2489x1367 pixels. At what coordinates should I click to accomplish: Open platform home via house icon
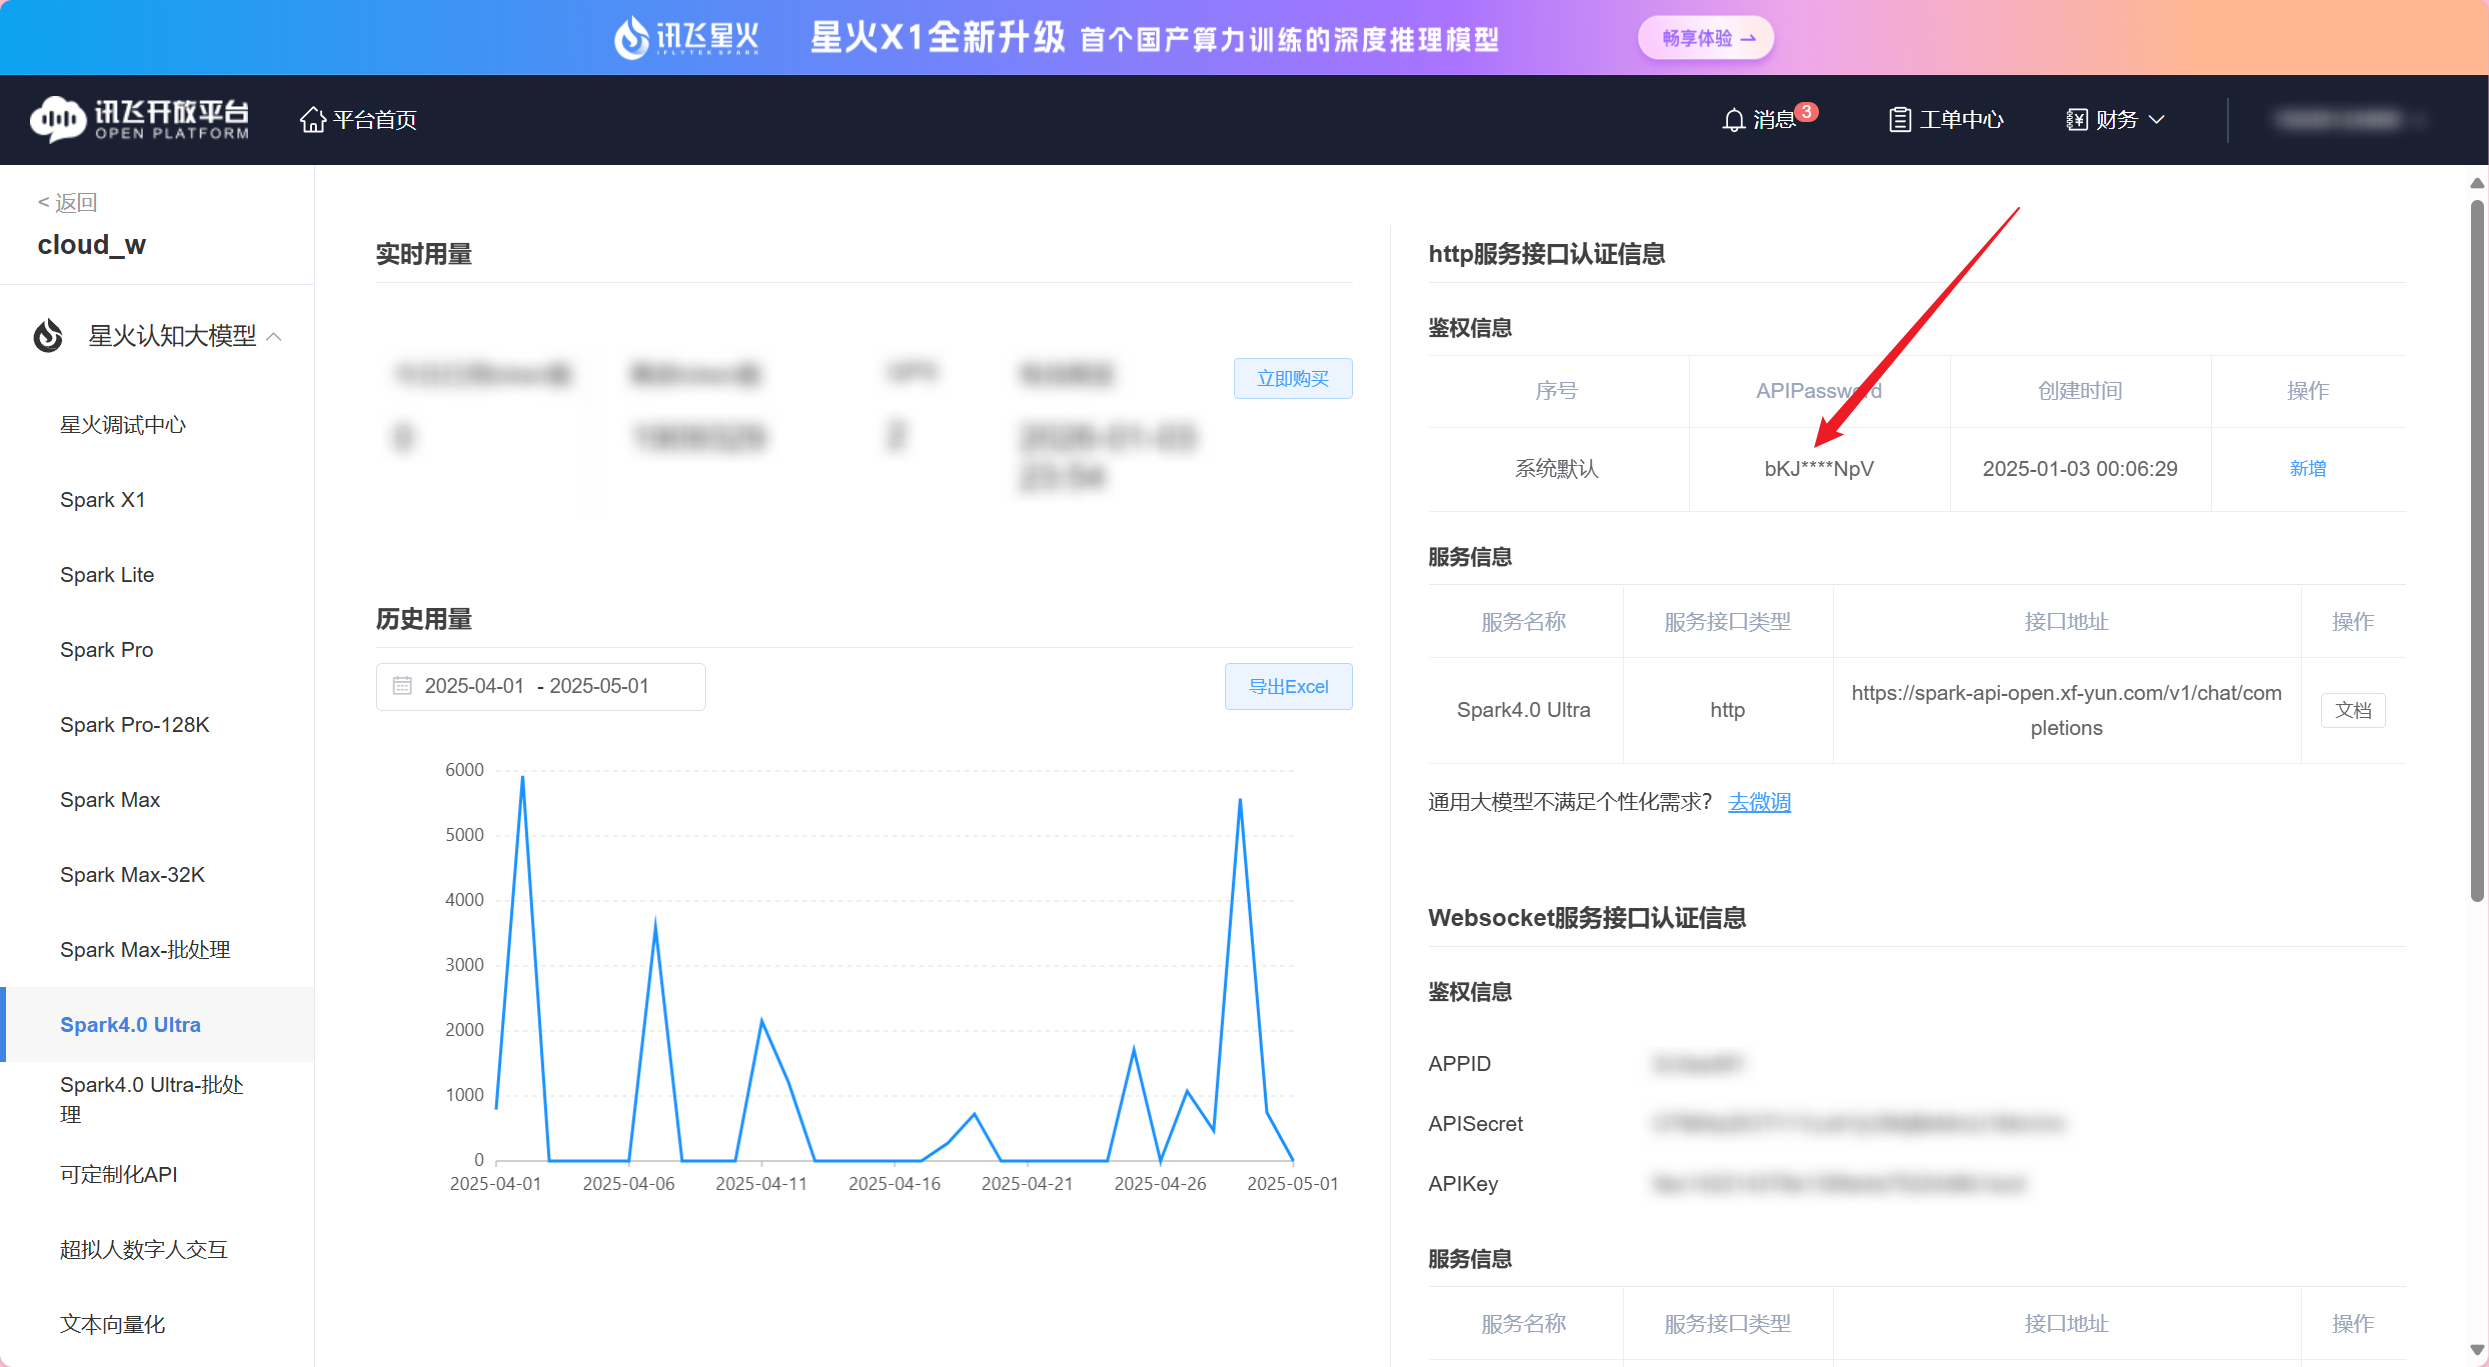pyautogui.click(x=313, y=120)
